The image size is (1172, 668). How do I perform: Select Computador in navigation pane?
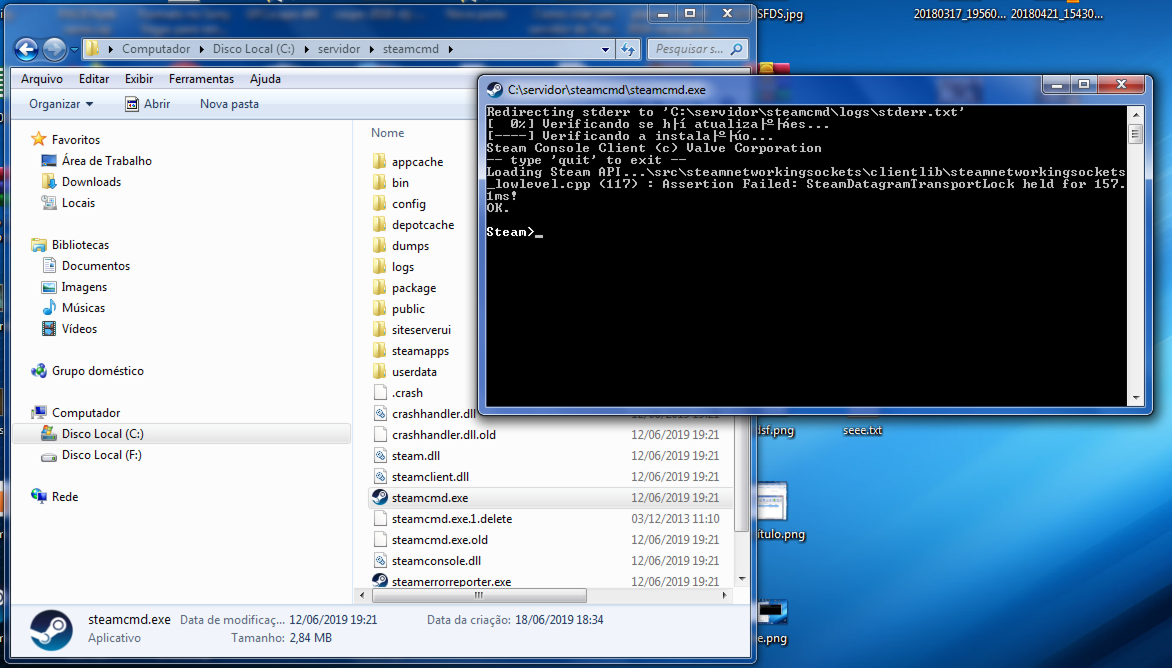coord(85,412)
